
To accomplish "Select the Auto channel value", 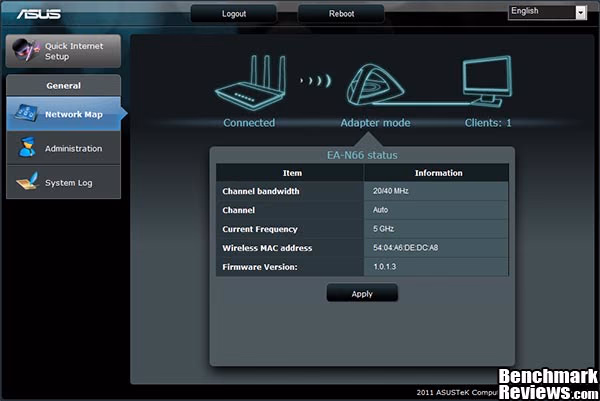I will [x=380, y=210].
